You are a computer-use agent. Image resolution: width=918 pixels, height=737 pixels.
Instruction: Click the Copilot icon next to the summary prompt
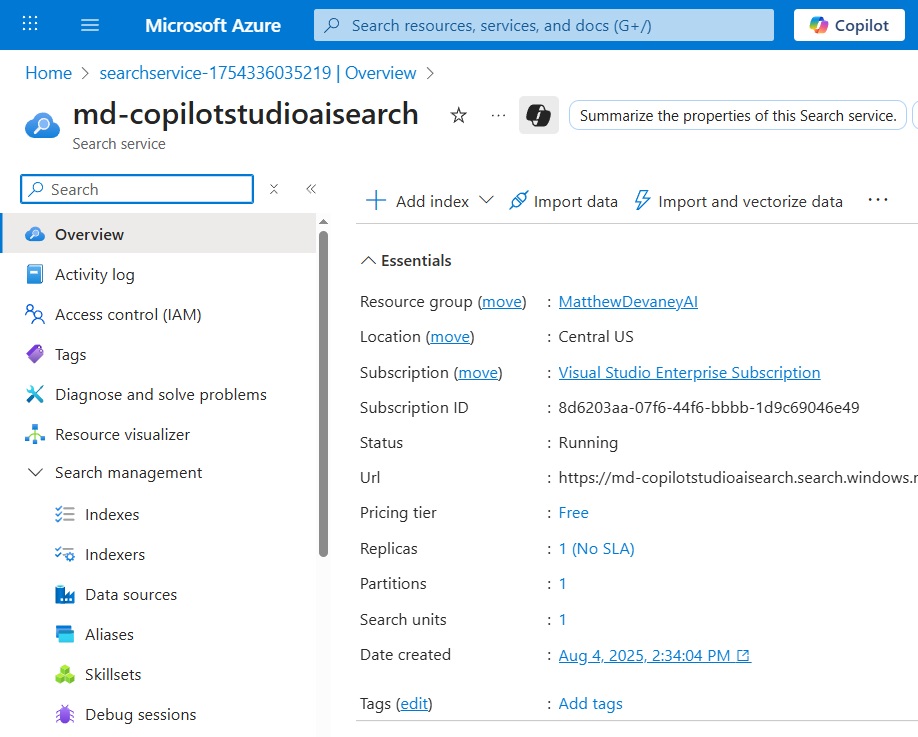(538, 115)
